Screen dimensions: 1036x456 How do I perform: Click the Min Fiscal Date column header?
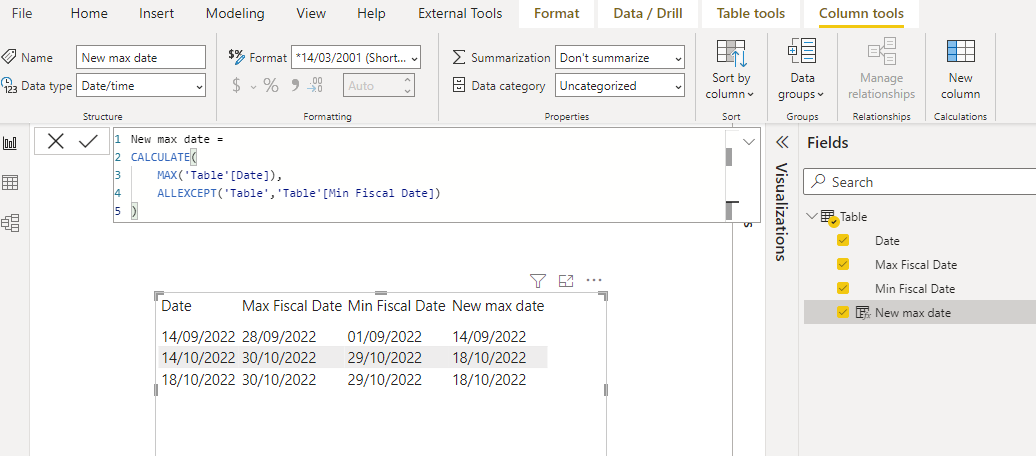[x=396, y=306]
